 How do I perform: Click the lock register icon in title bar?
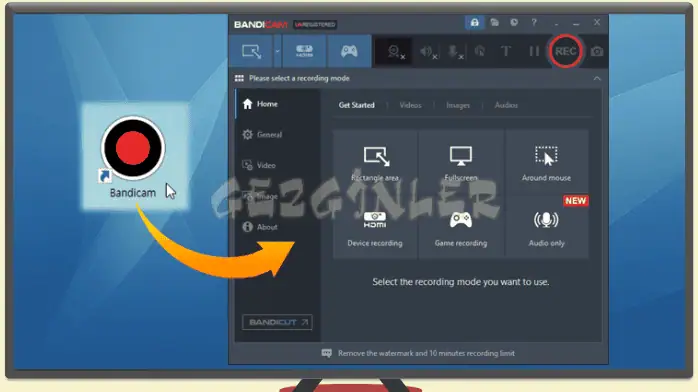tap(475, 22)
